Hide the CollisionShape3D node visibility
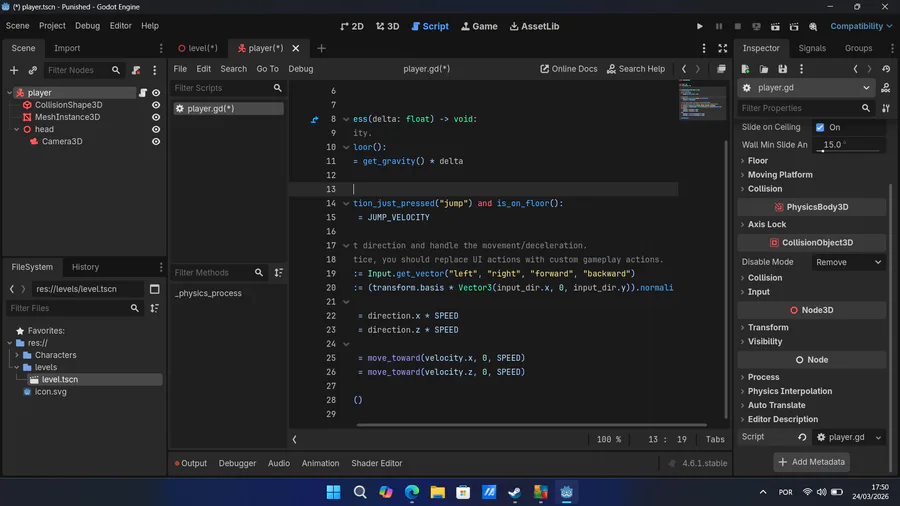The width and height of the screenshot is (900, 506). pyautogui.click(x=156, y=105)
